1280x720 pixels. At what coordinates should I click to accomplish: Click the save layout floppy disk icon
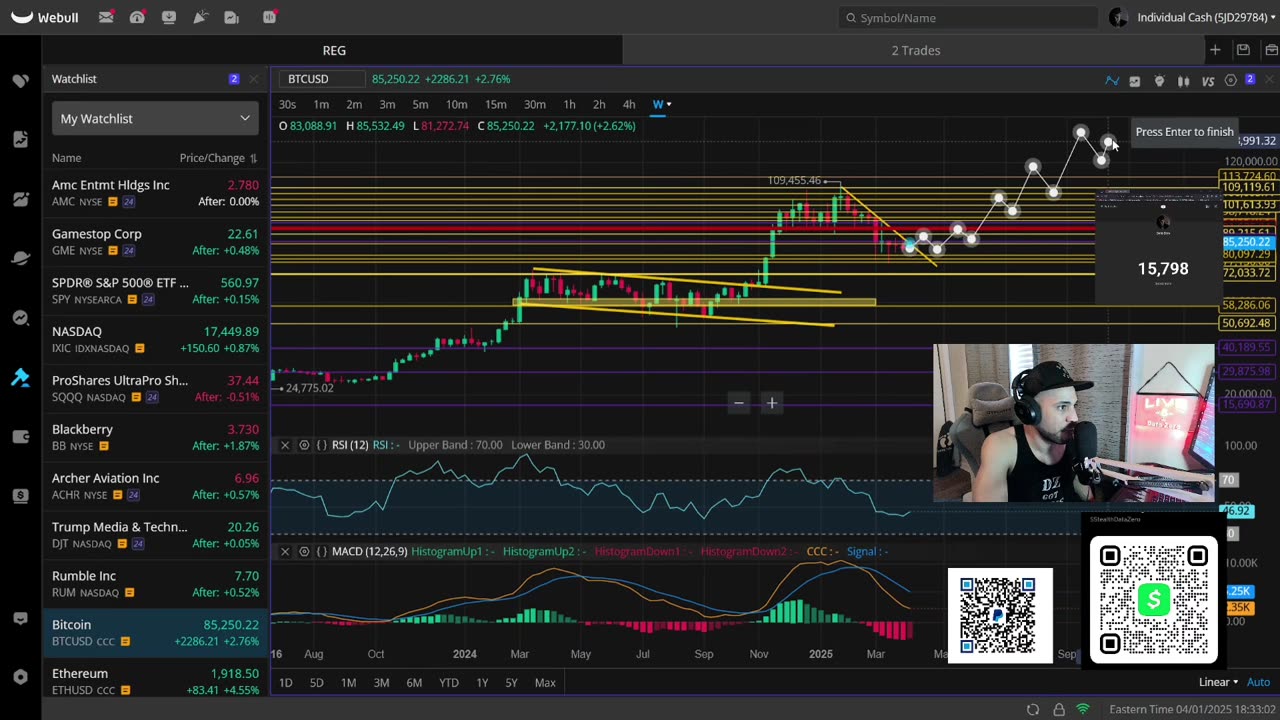coord(1243,50)
